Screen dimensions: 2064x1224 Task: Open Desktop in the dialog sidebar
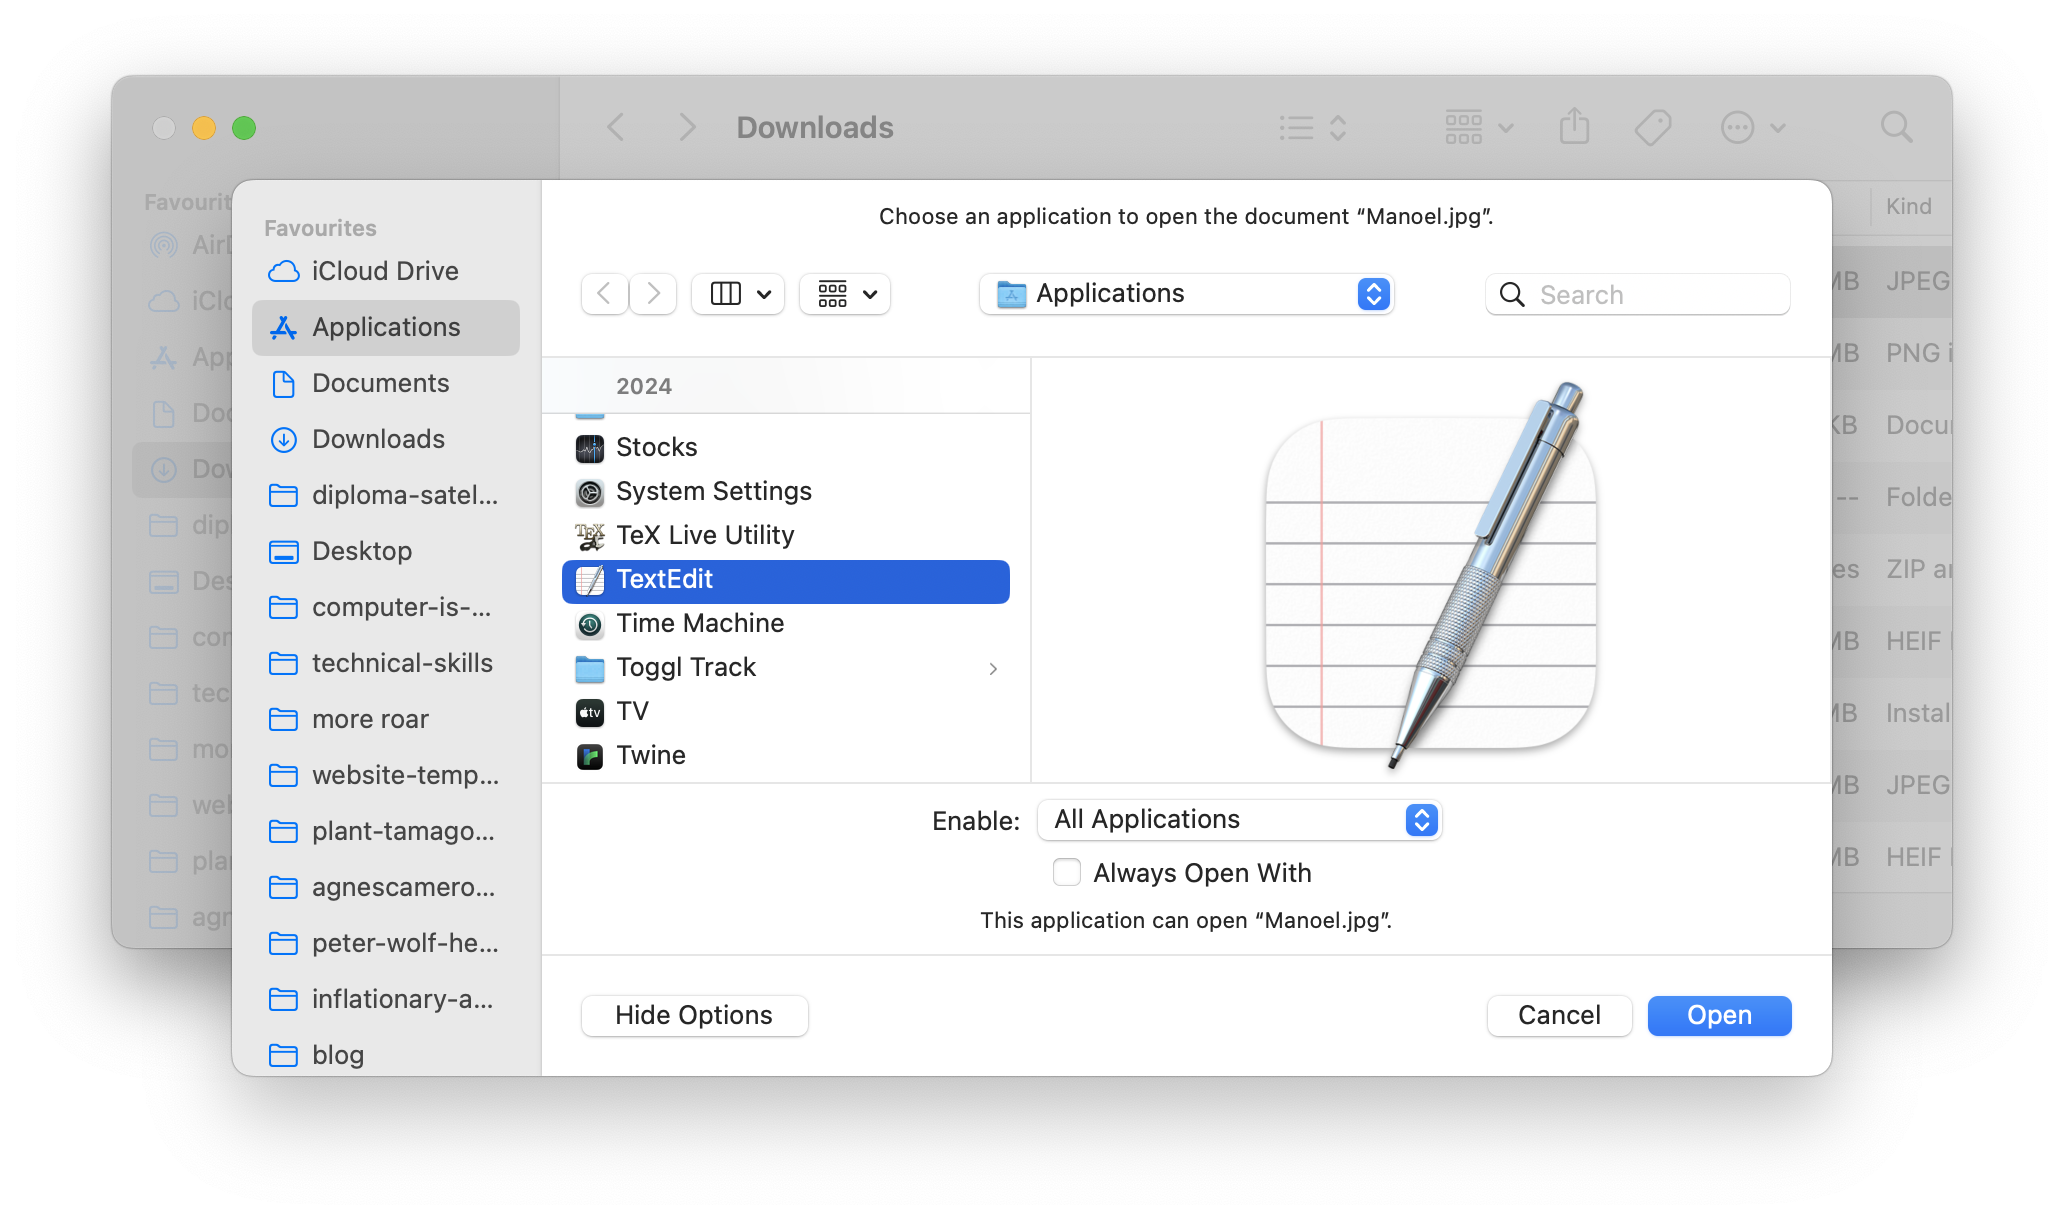(386, 551)
